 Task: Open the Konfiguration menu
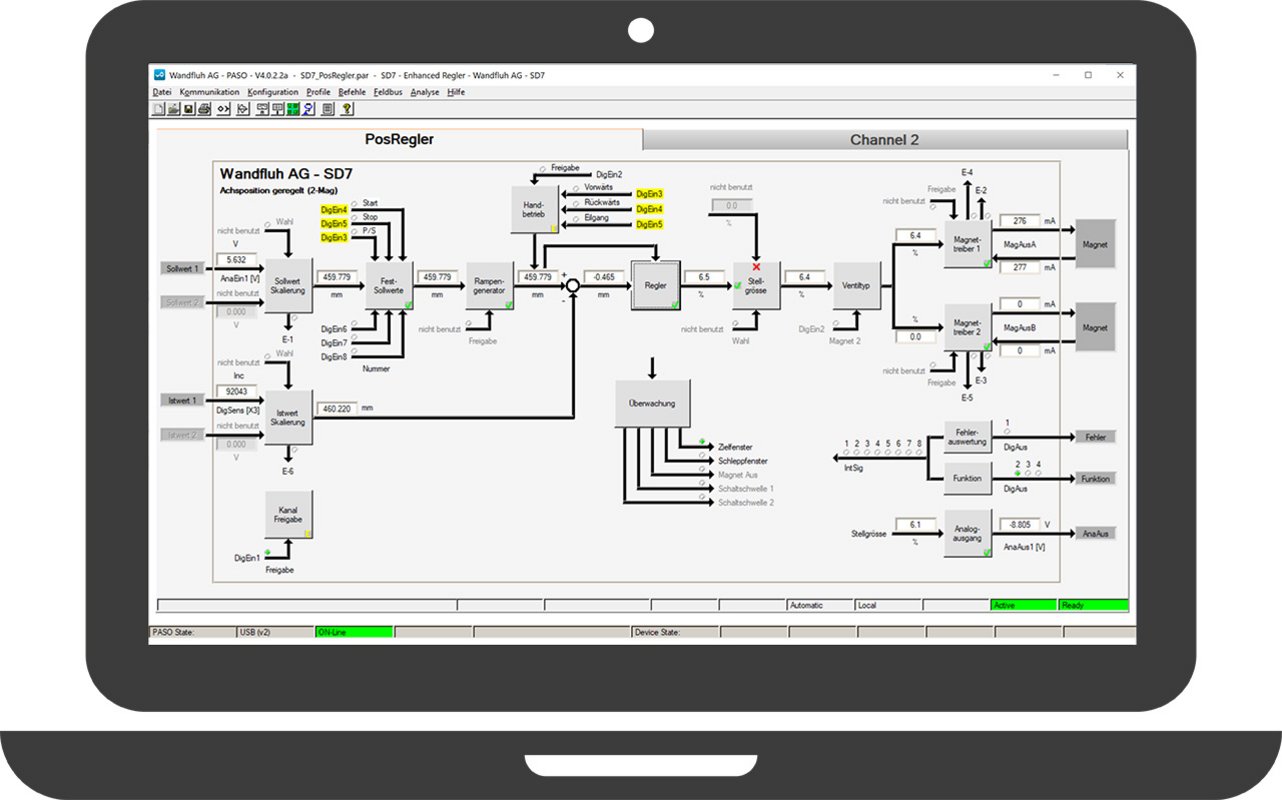point(273,92)
